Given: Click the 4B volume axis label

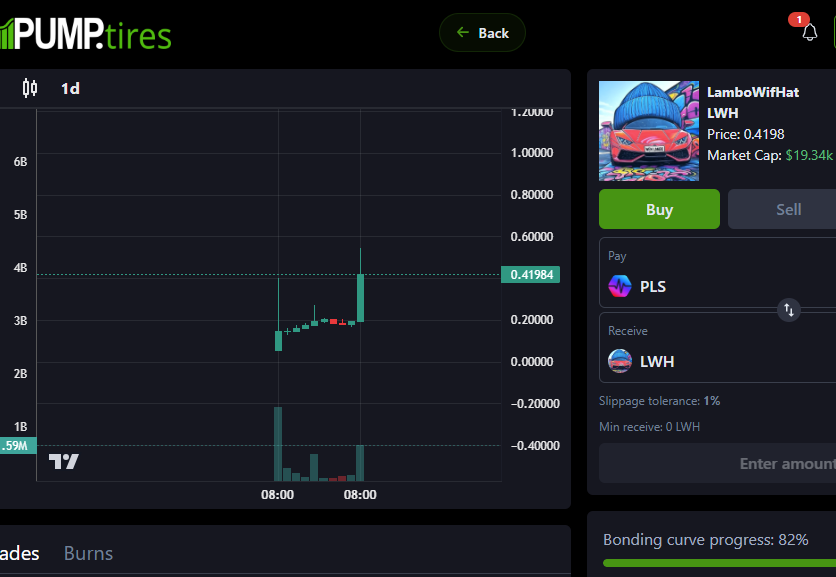Looking at the screenshot, I should coord(20,268).
